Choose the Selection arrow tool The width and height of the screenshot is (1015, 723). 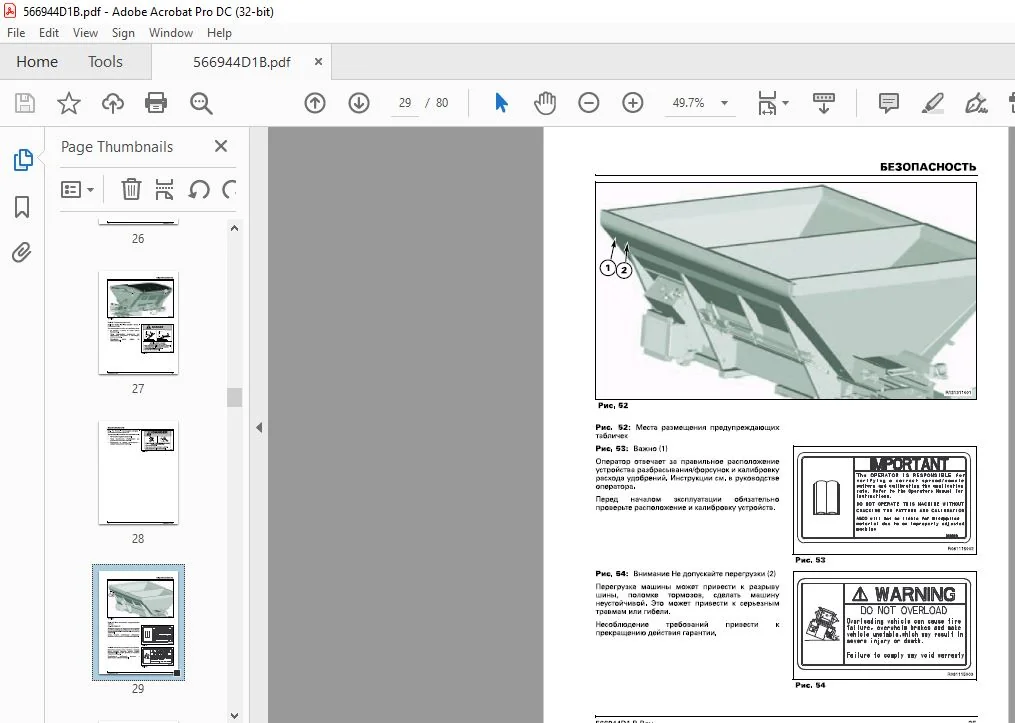click(501, 103)
